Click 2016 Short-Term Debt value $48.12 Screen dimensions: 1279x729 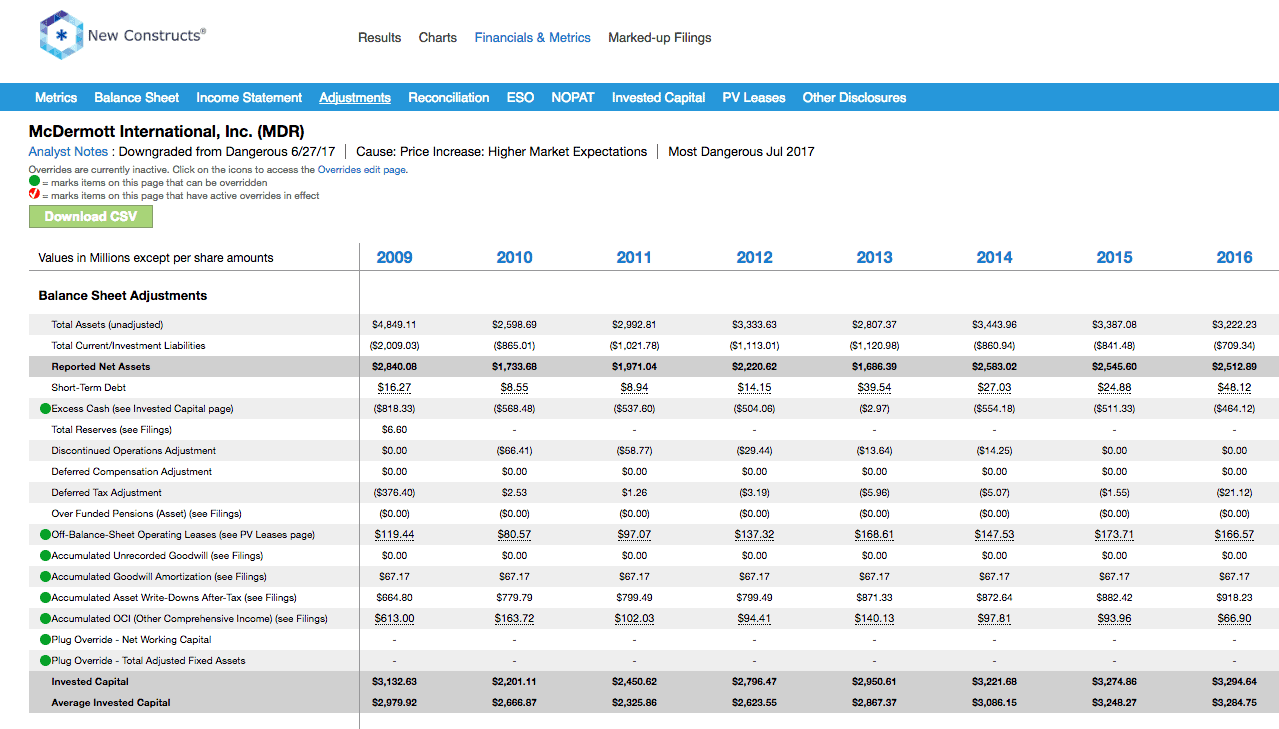pyautogui.click(x=1234, y=387)
